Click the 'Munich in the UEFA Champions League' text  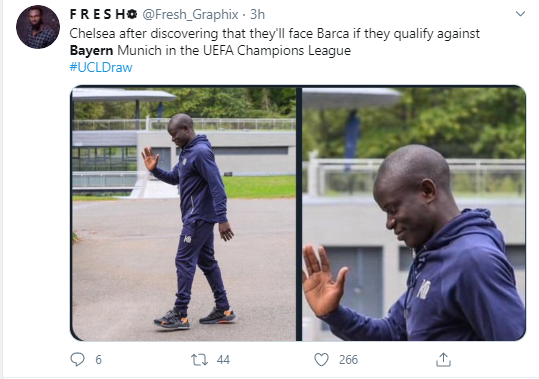pos(234,51)
